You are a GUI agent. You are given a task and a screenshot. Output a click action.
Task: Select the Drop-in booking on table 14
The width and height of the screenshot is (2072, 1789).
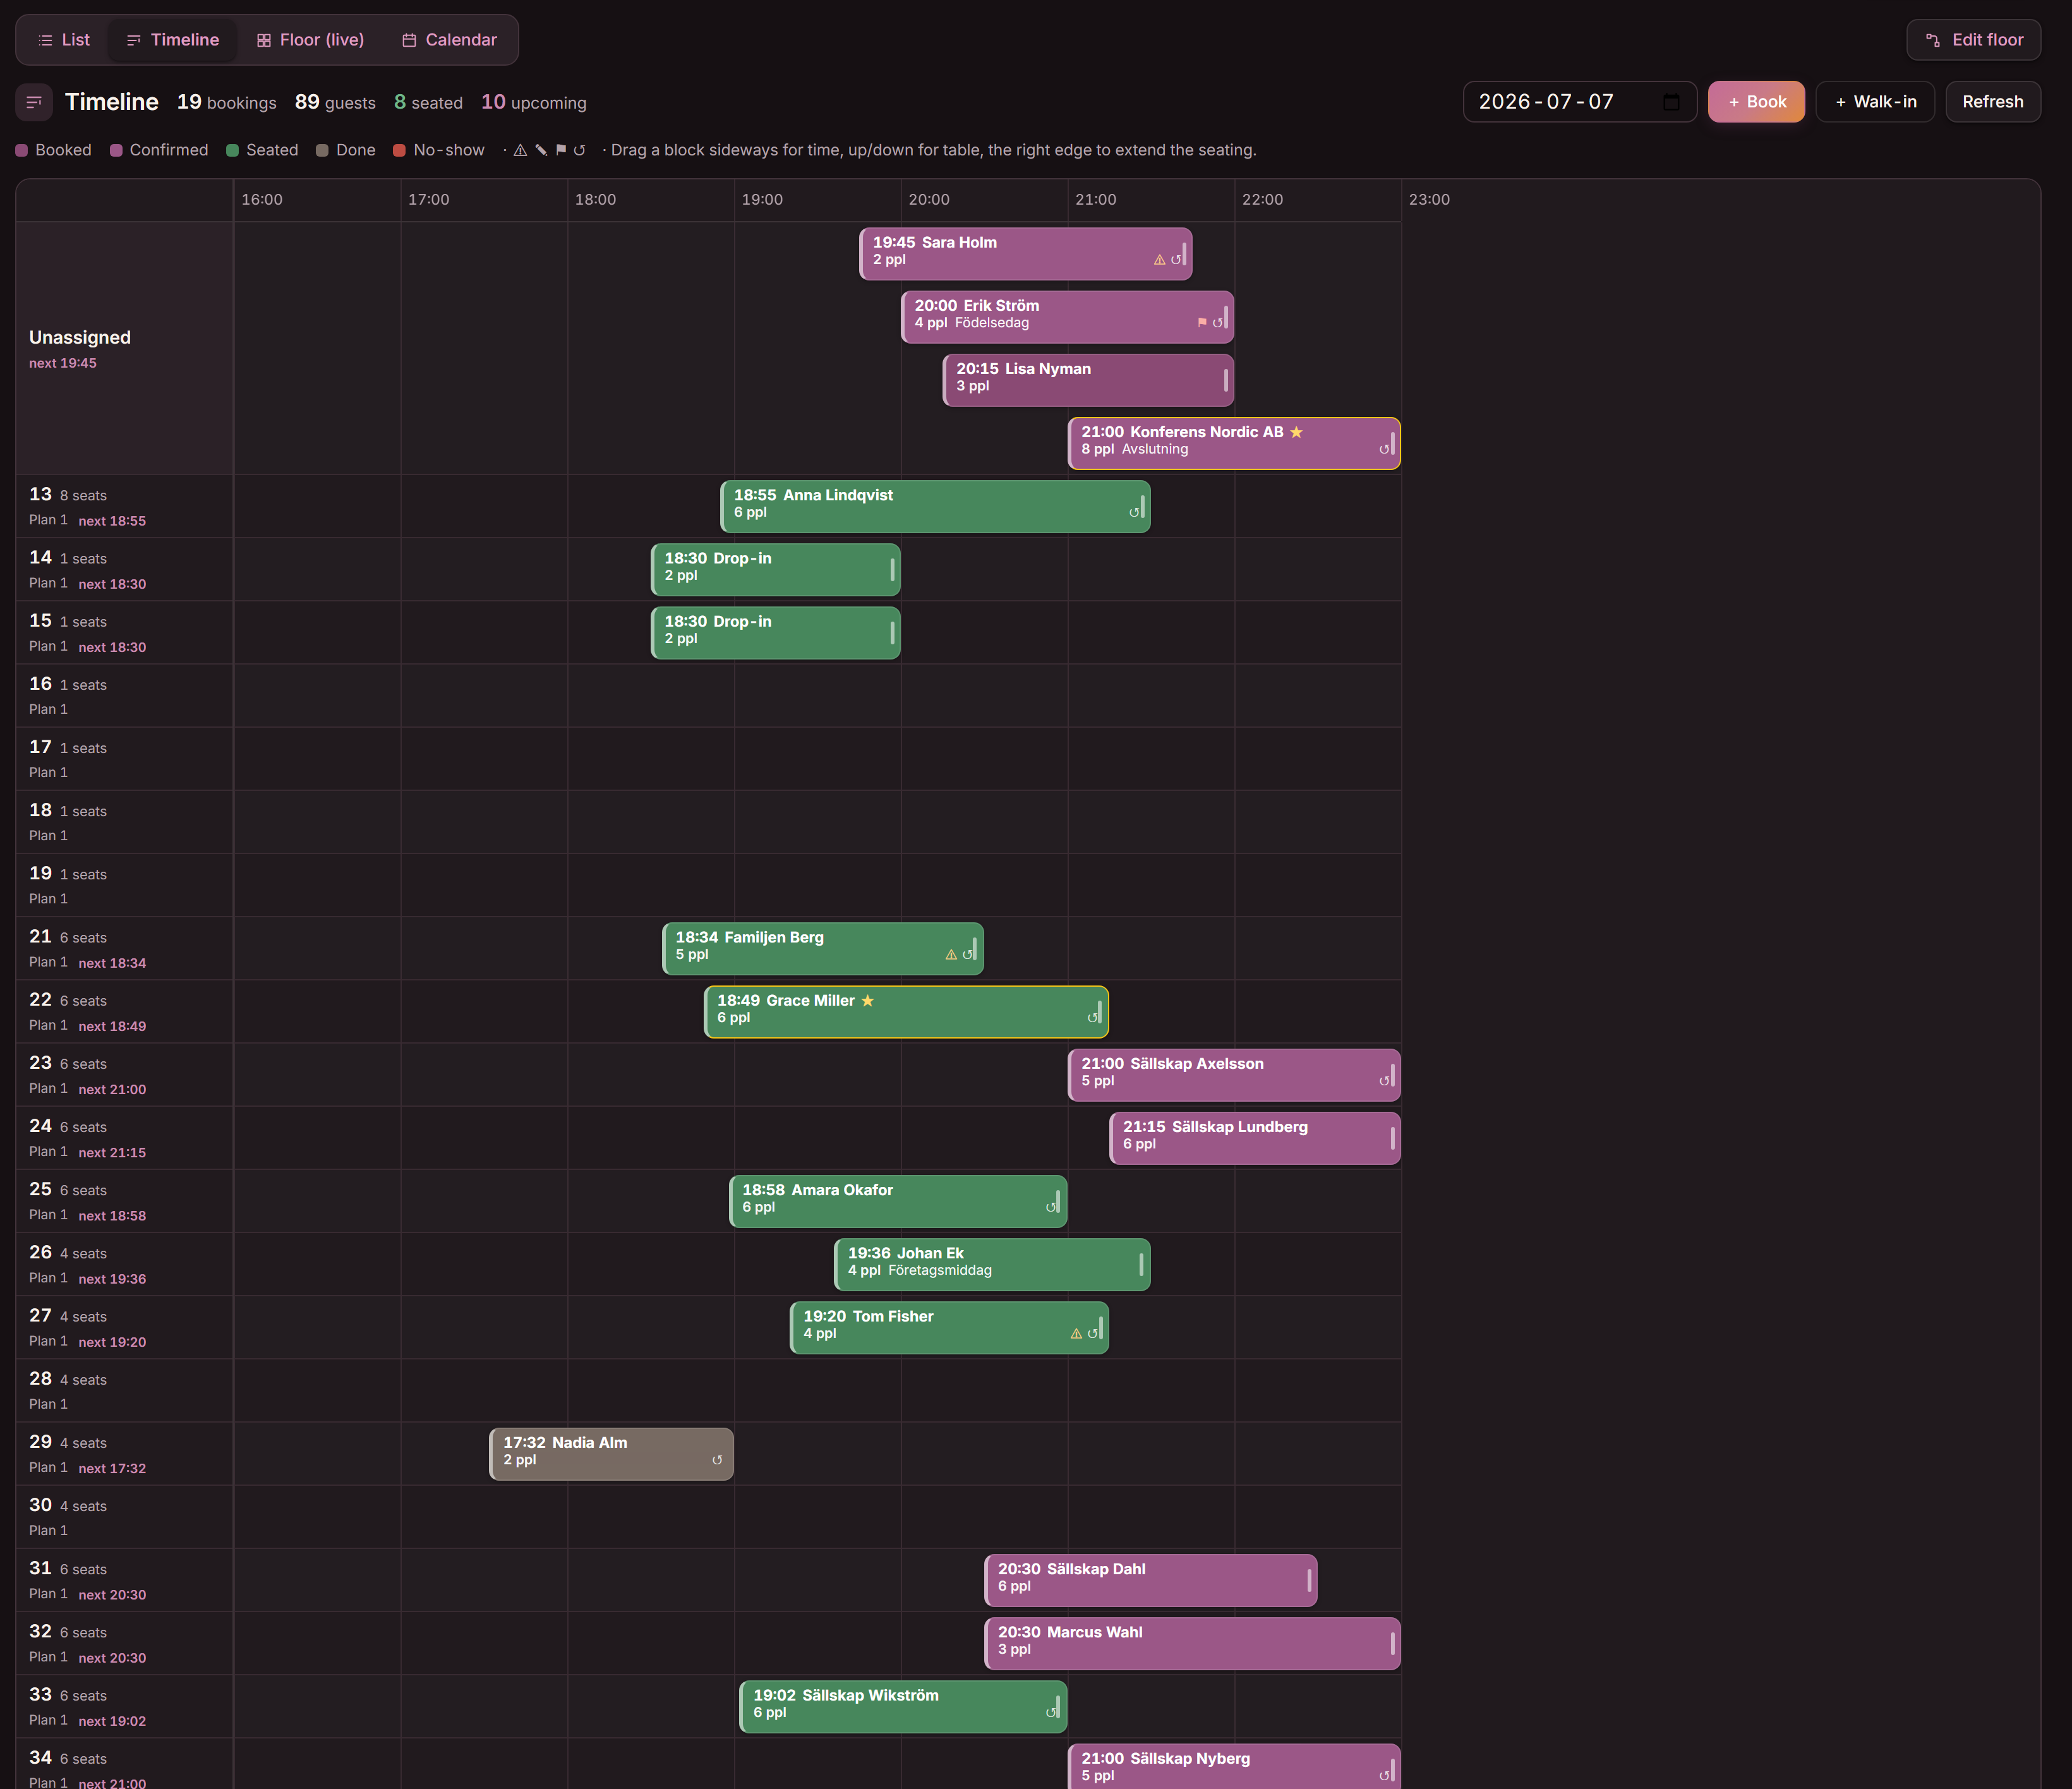coord(776,570)
